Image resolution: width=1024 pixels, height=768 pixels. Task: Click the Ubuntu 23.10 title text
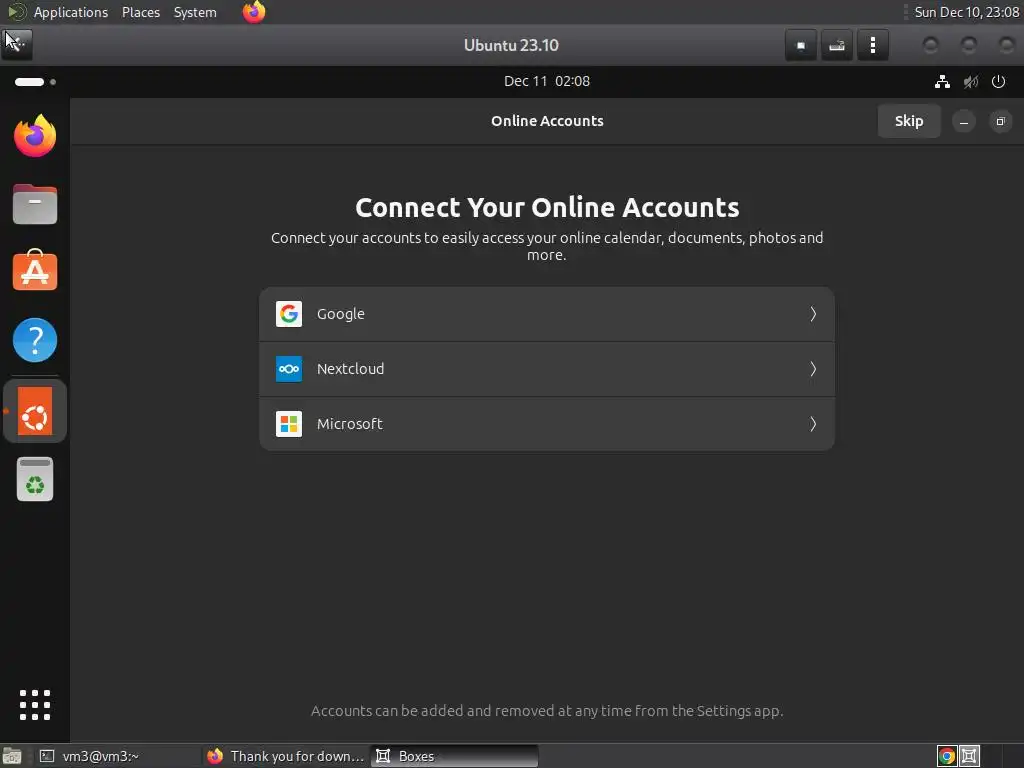pyautogui.click(x=511, y=45)
